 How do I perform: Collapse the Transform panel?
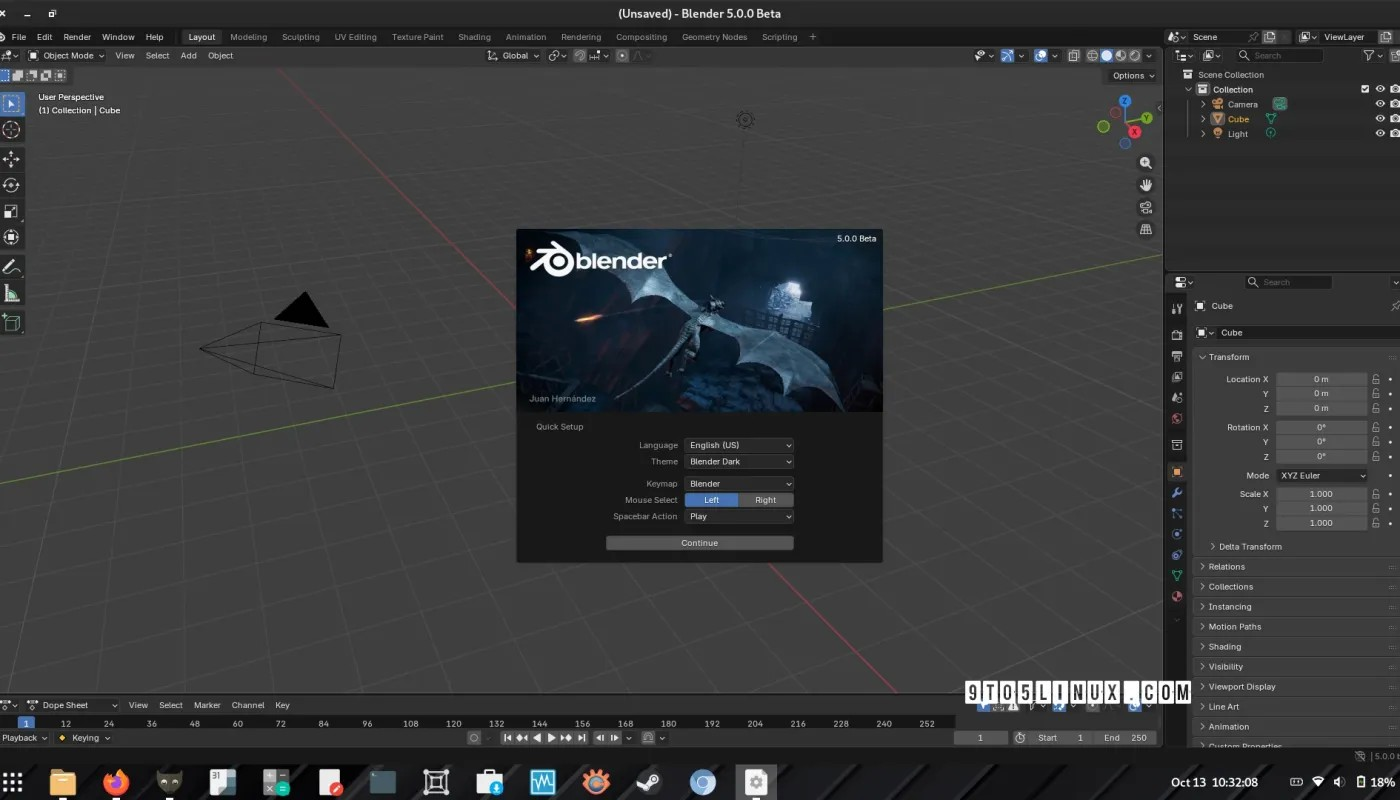(1228, 357)
